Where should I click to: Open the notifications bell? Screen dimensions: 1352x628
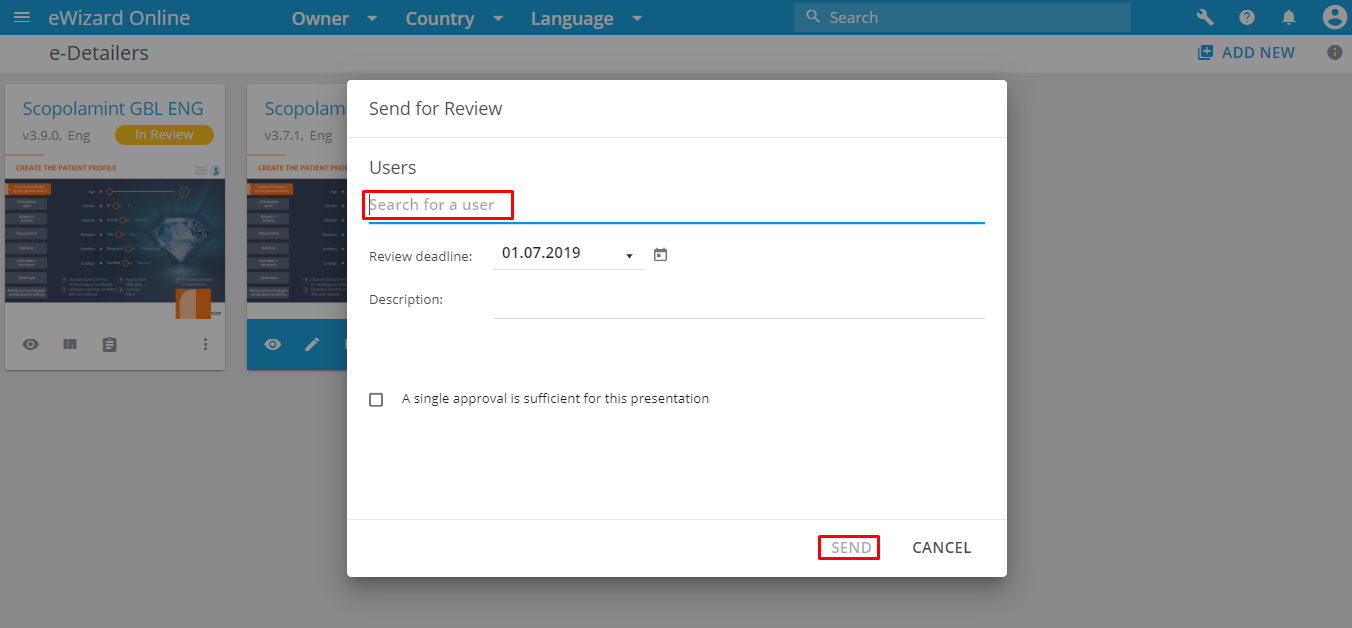pos(1289,17)
